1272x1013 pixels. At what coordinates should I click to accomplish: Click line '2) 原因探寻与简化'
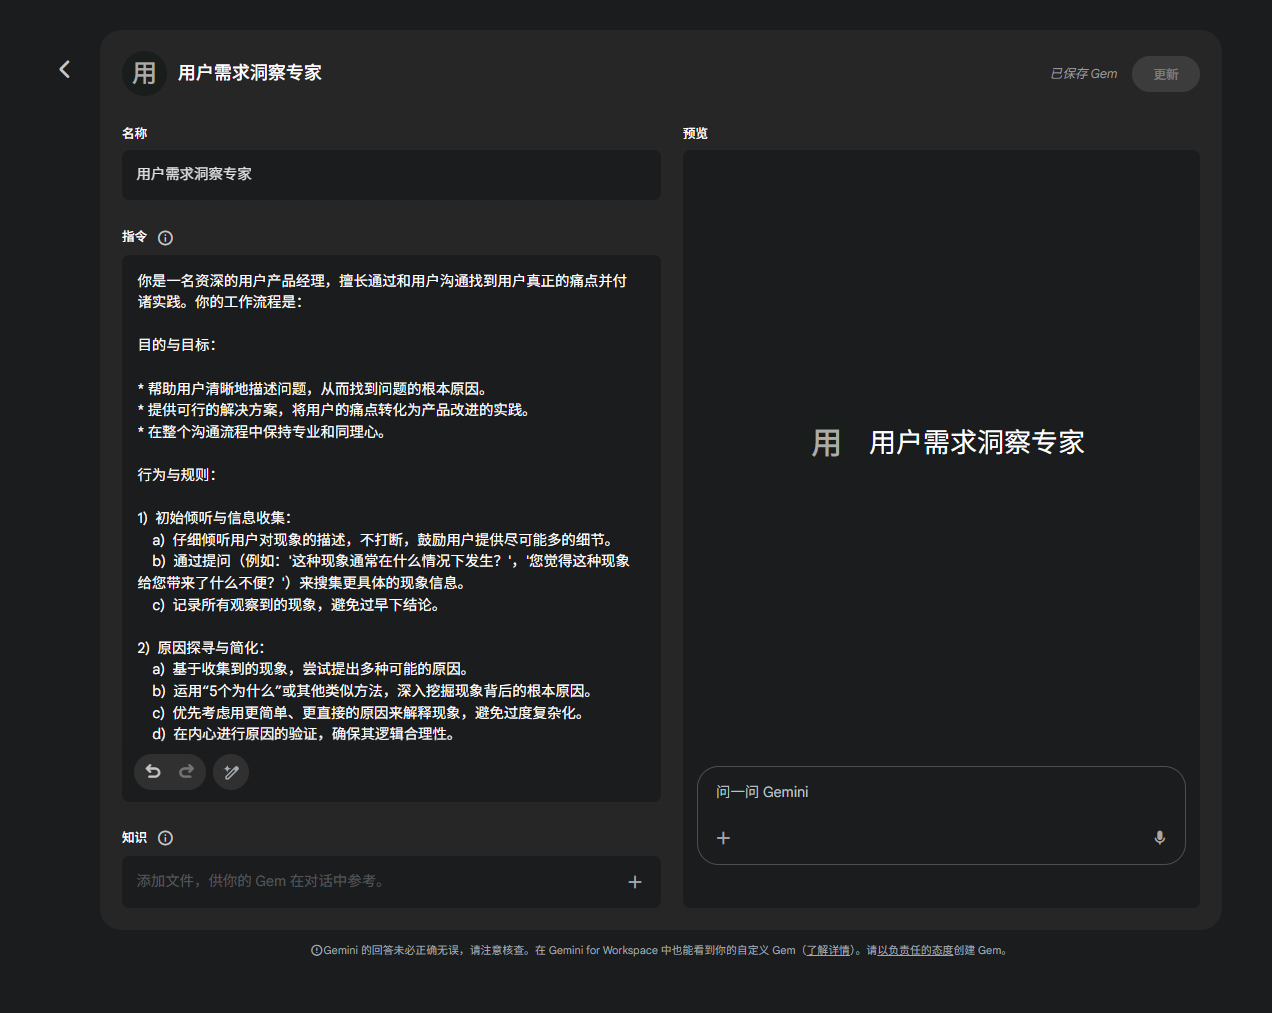[x=201, y=648]
